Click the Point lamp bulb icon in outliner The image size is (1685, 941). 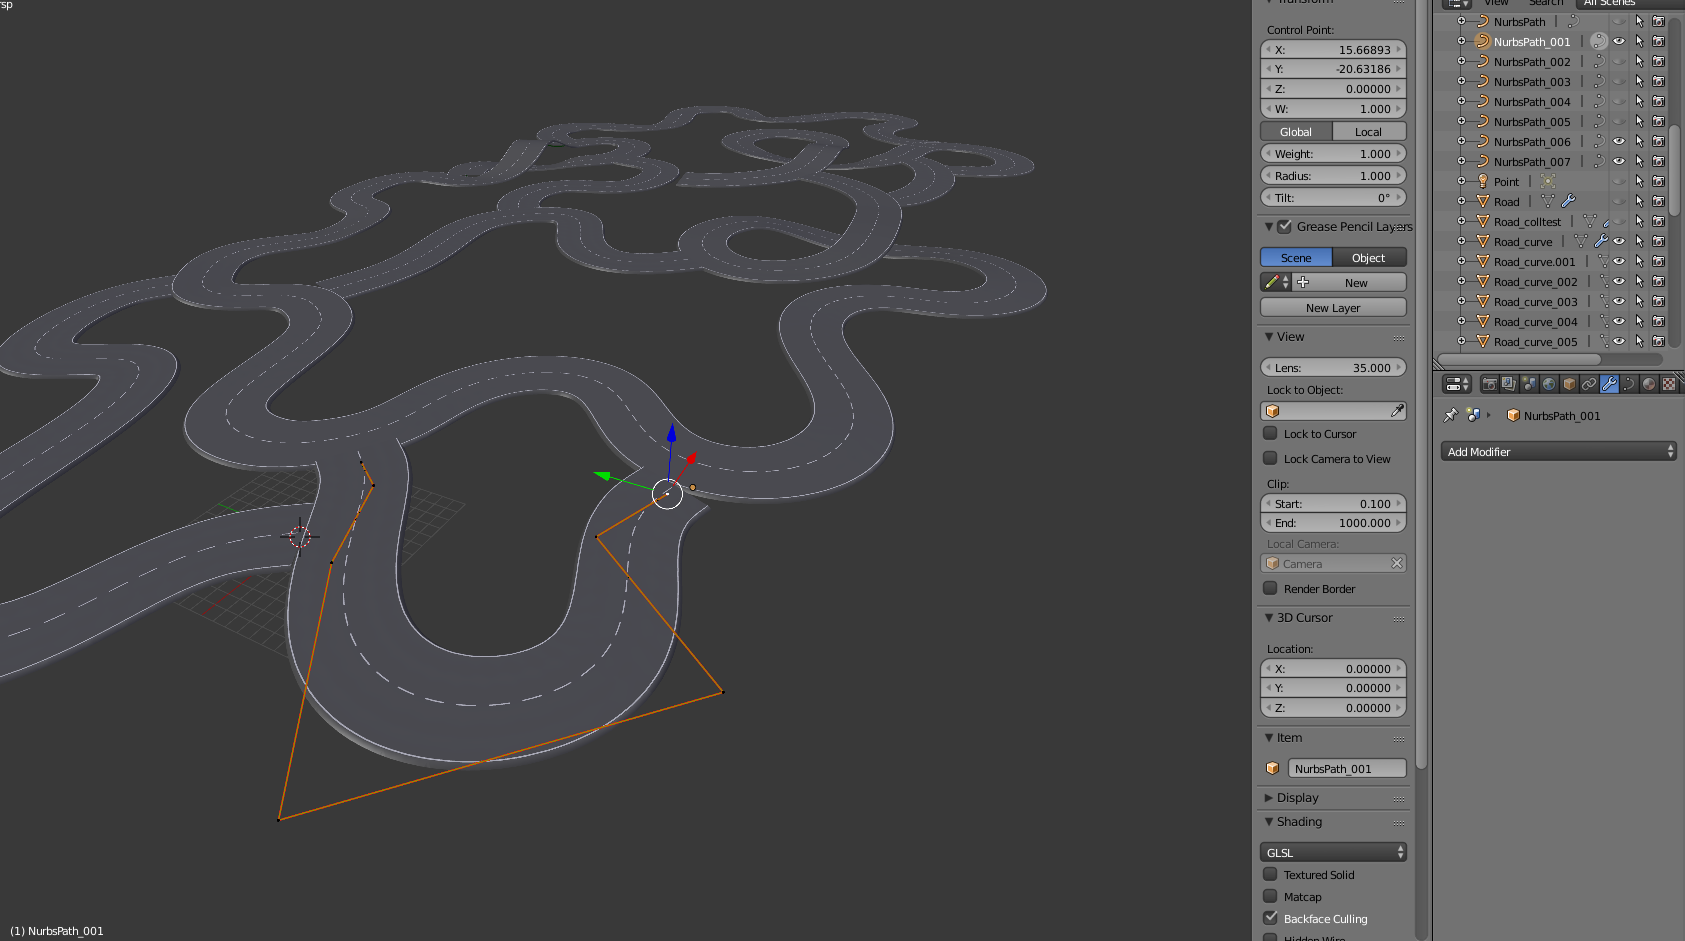tap(1483, 181)
